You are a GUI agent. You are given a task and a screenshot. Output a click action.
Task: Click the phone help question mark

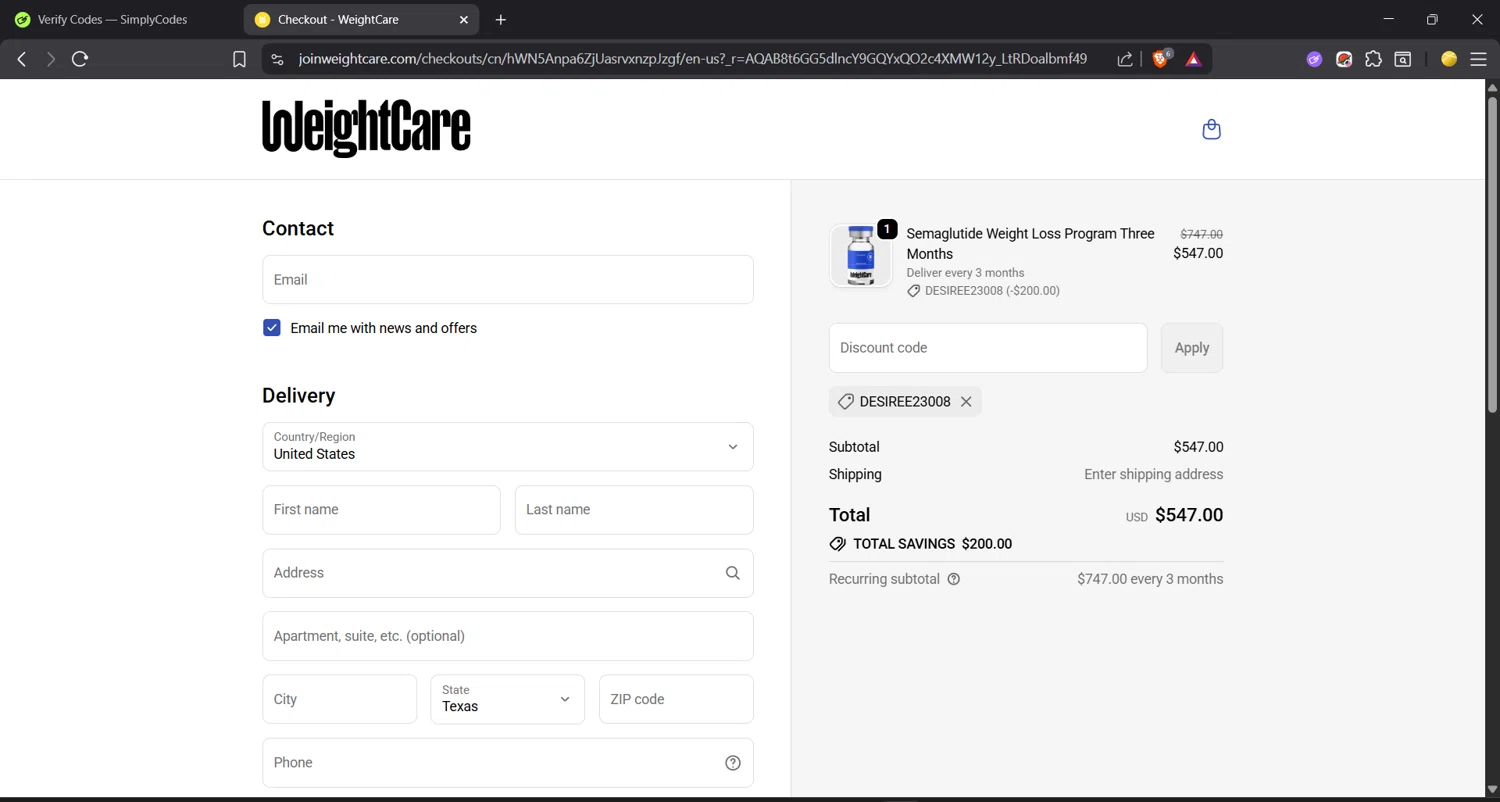733,763
